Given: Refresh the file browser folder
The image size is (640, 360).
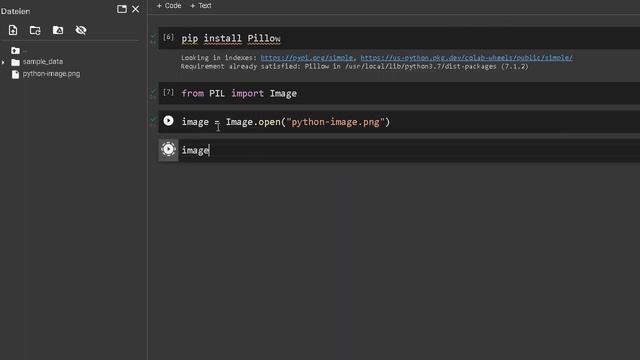Looking at the screenshot, I should point(35,30).
